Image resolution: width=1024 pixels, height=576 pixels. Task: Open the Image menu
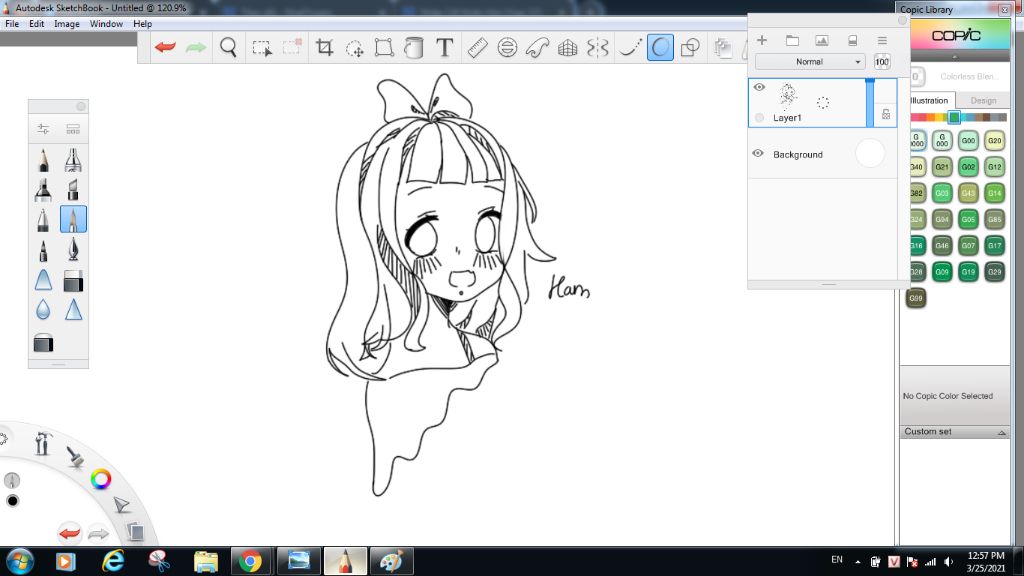pyautogui.click(x=67, y=24)
